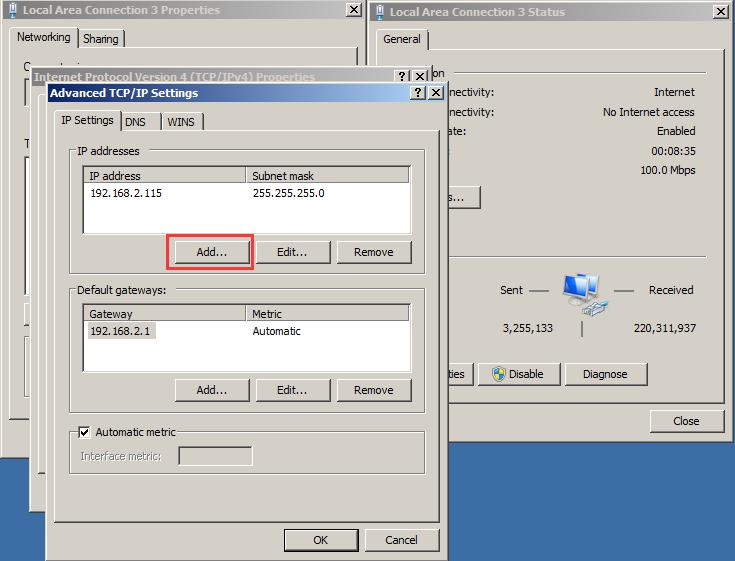
Task: Select the 192.168.2.1 gateway entry
Action: tap(120, 331)
